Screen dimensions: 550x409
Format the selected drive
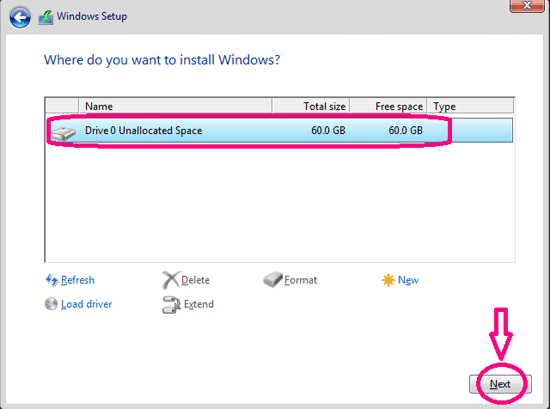(301, 280)
